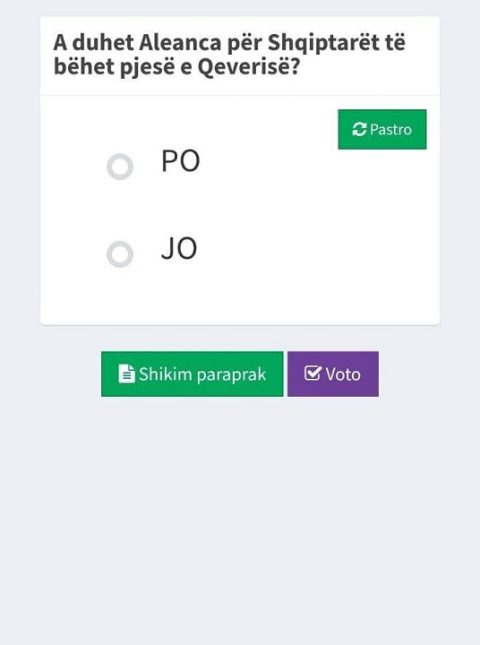480x645 pixels.
Task: Click the word Pastro on the green button
Action: coord(391,130)
